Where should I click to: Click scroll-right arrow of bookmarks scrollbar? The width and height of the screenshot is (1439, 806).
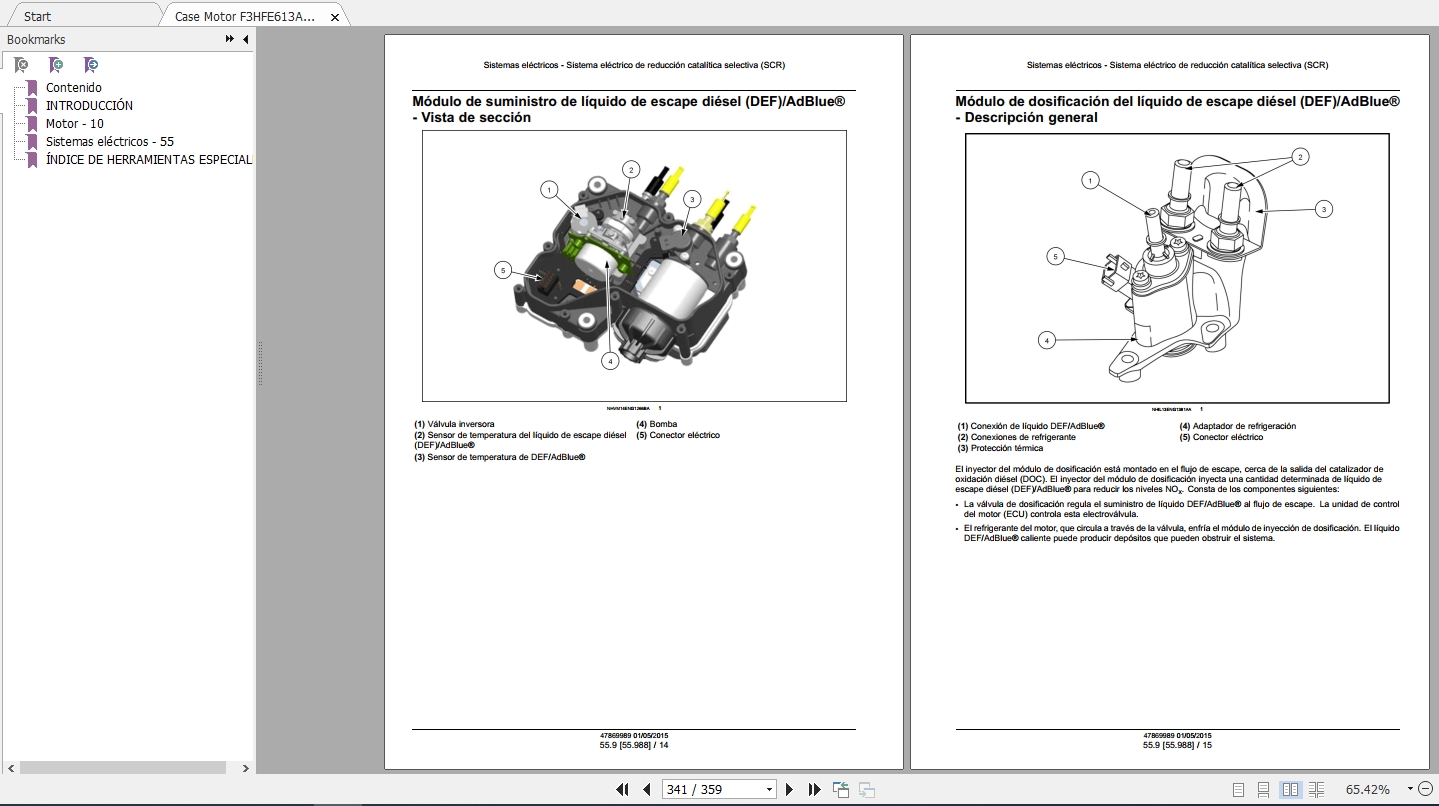click(x=246, y=769)
